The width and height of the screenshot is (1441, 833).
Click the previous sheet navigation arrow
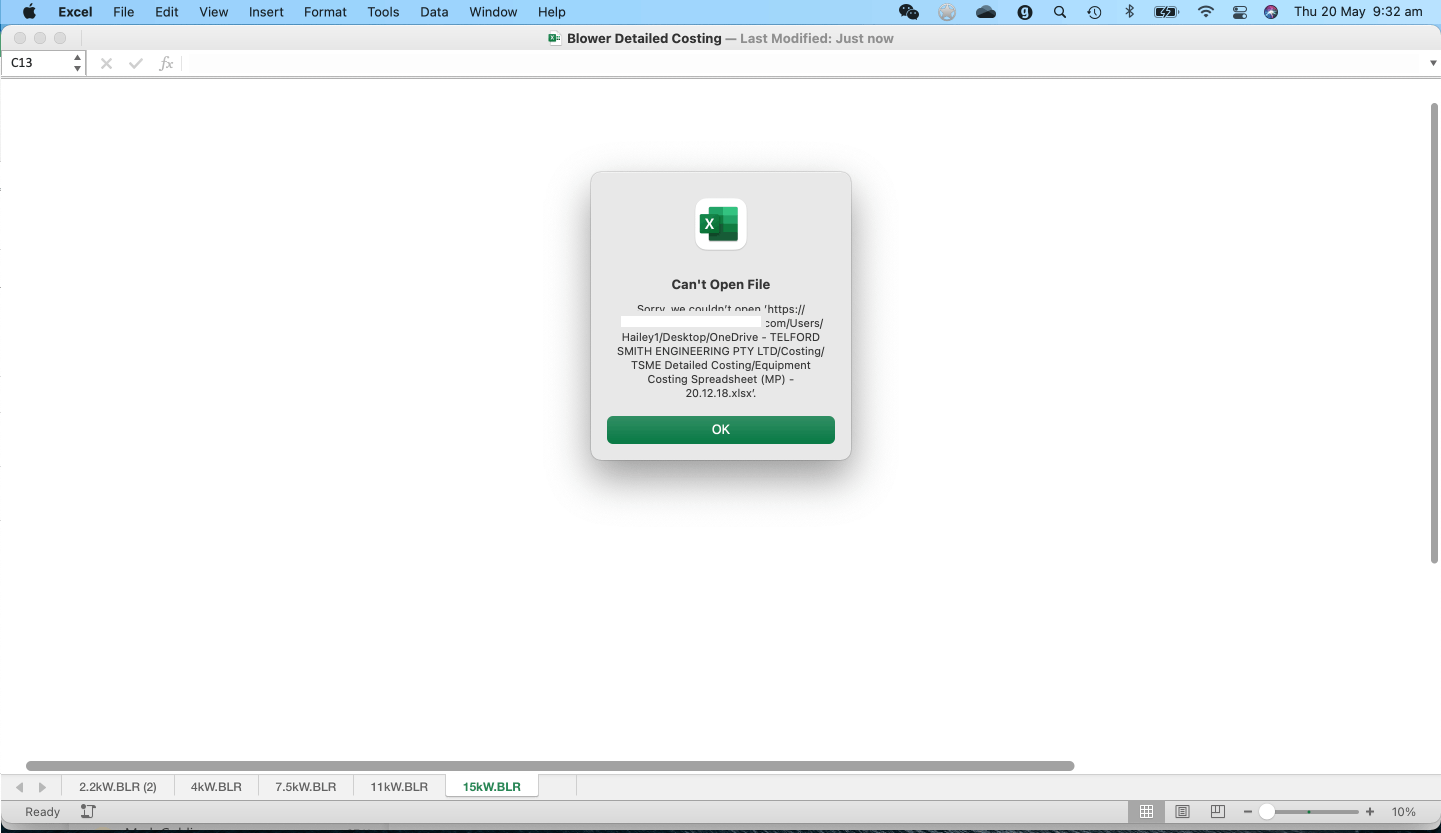point(19,787)
